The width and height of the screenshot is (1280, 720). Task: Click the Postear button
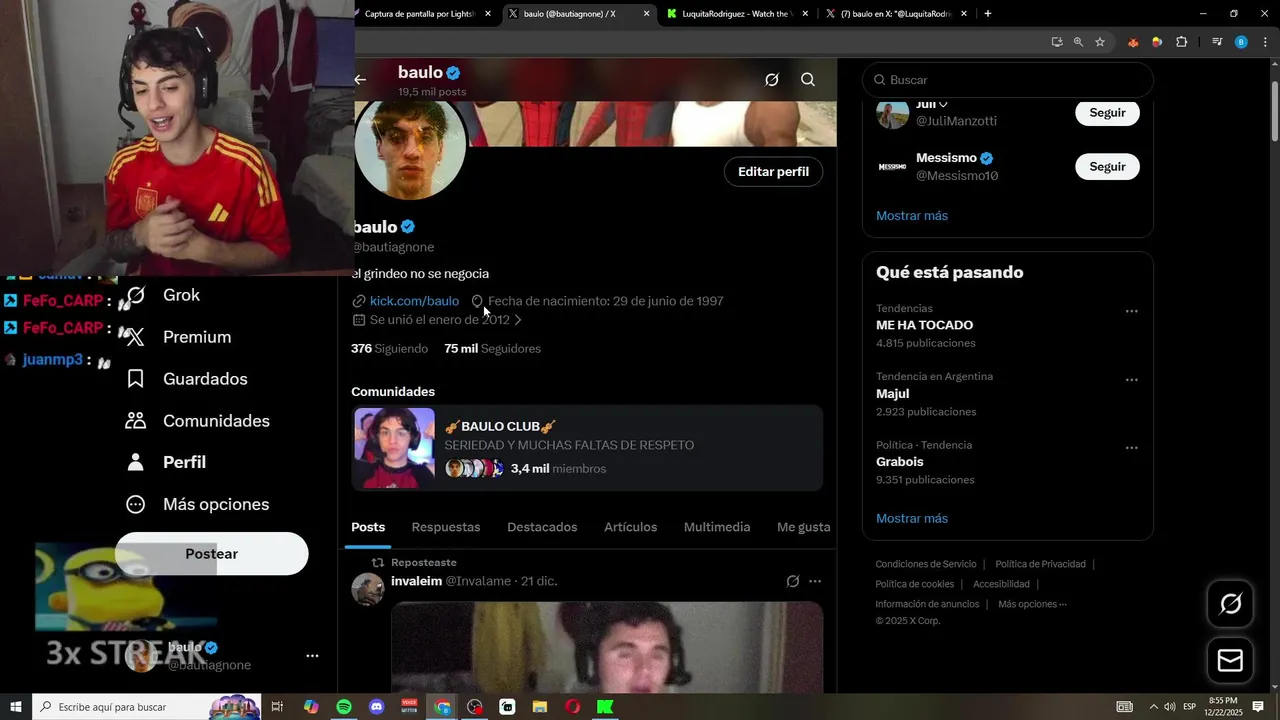pos(212,554)
